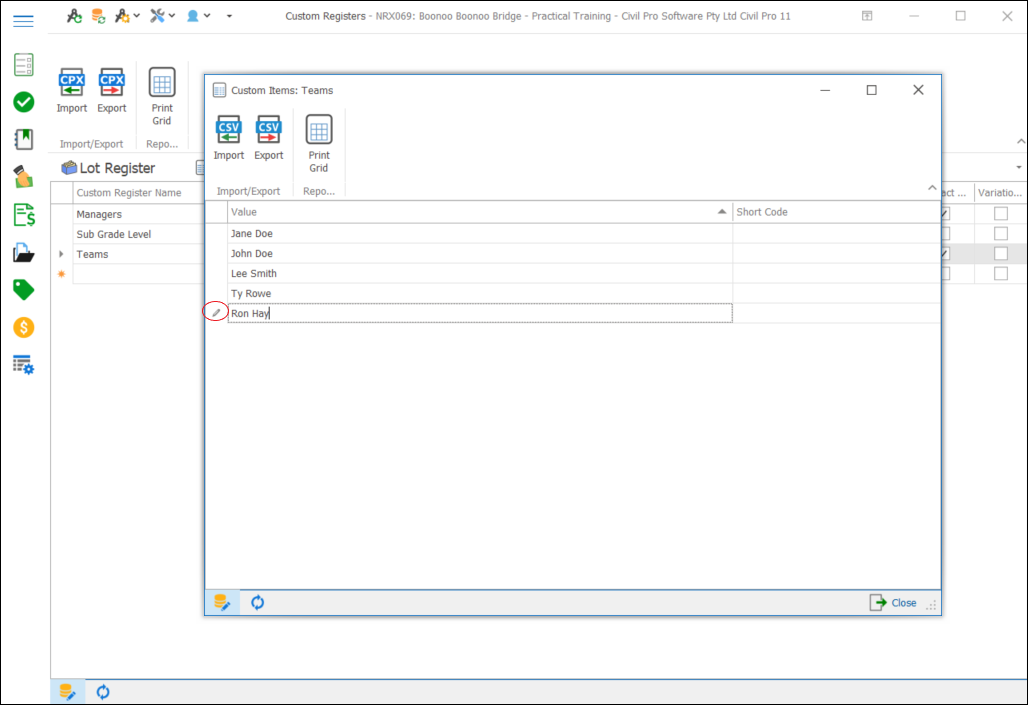The width and height of the screenshot is (1028, 706).
Task: Collapse the Custom Items dialog ribbon
Action: (932, 188)
